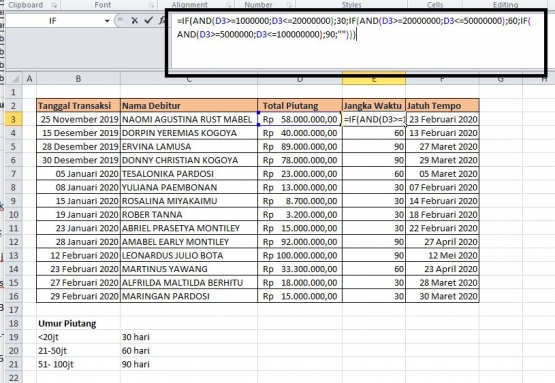Select the 90 hari cell

[x=189, y=364]
